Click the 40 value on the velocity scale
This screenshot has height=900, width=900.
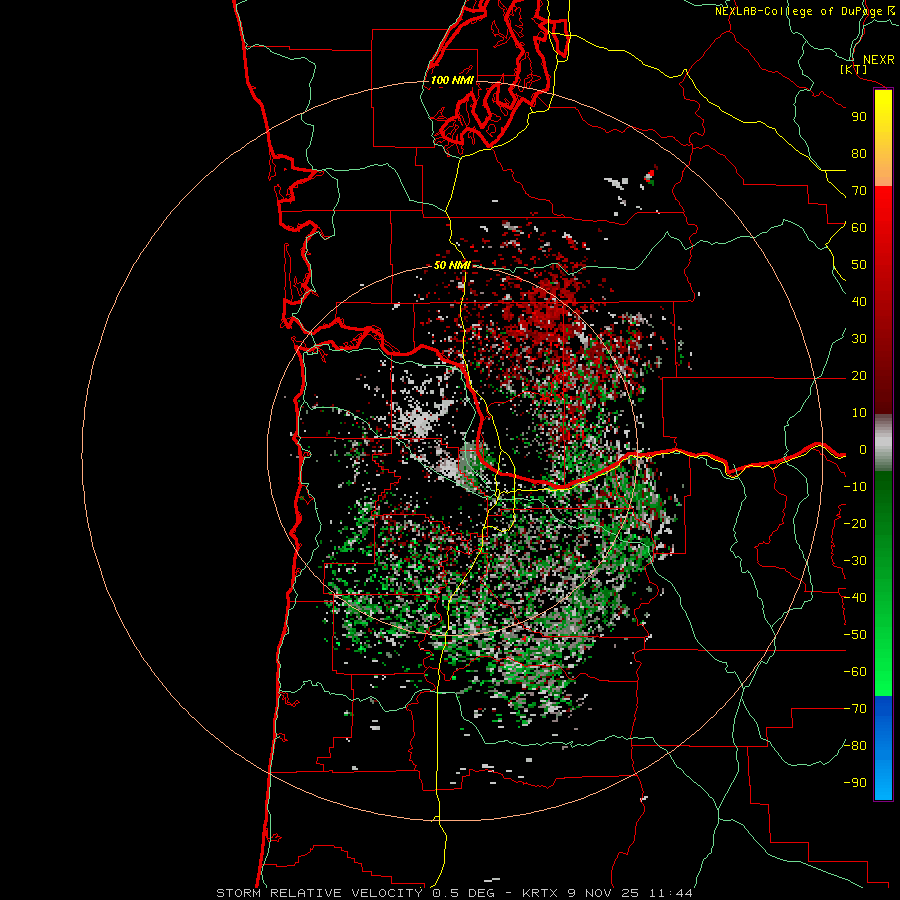859,301
